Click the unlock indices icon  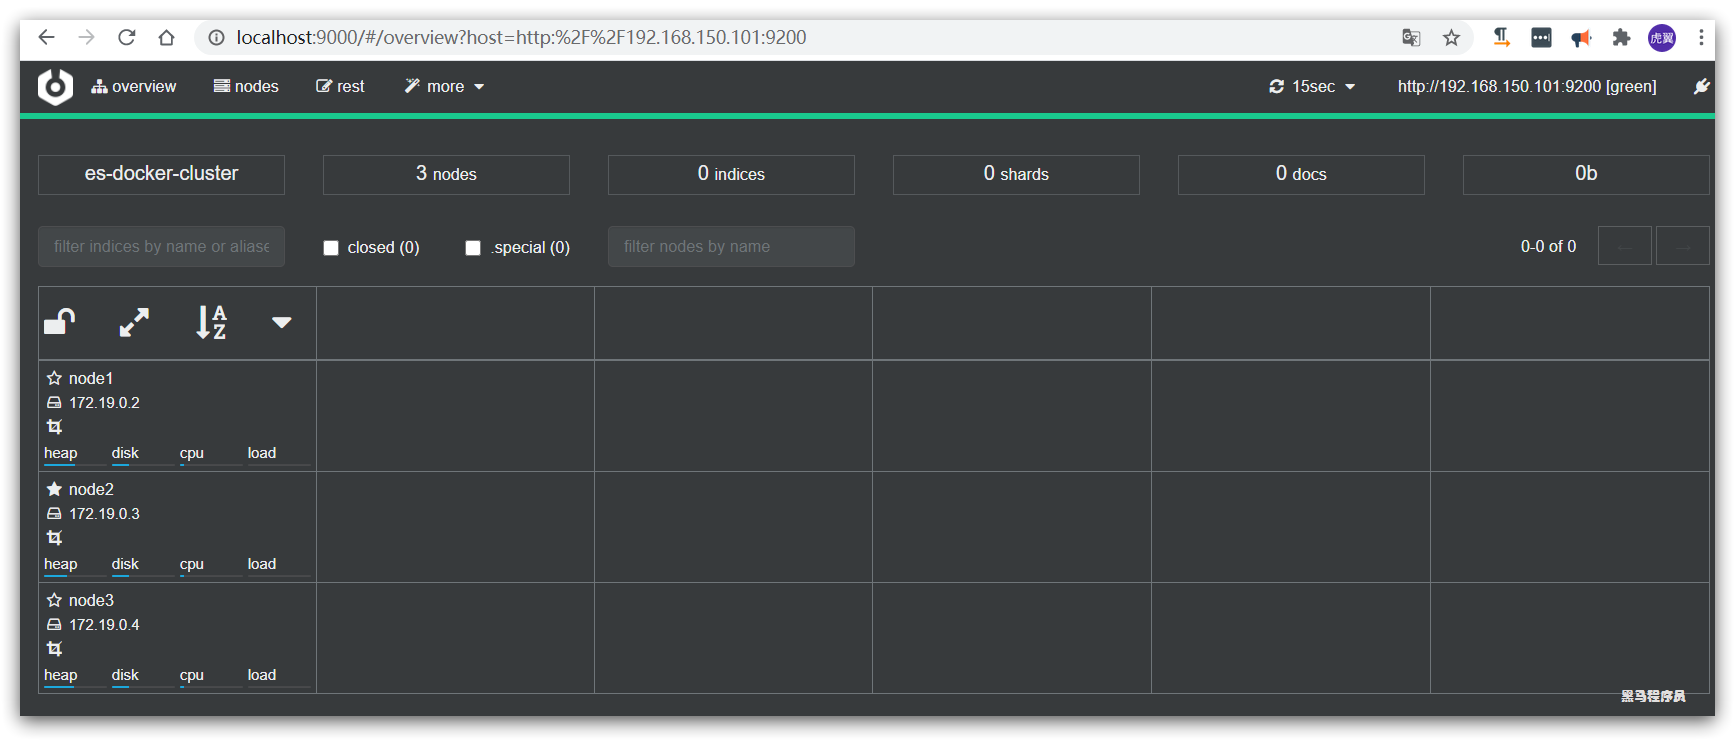point(60,322)
